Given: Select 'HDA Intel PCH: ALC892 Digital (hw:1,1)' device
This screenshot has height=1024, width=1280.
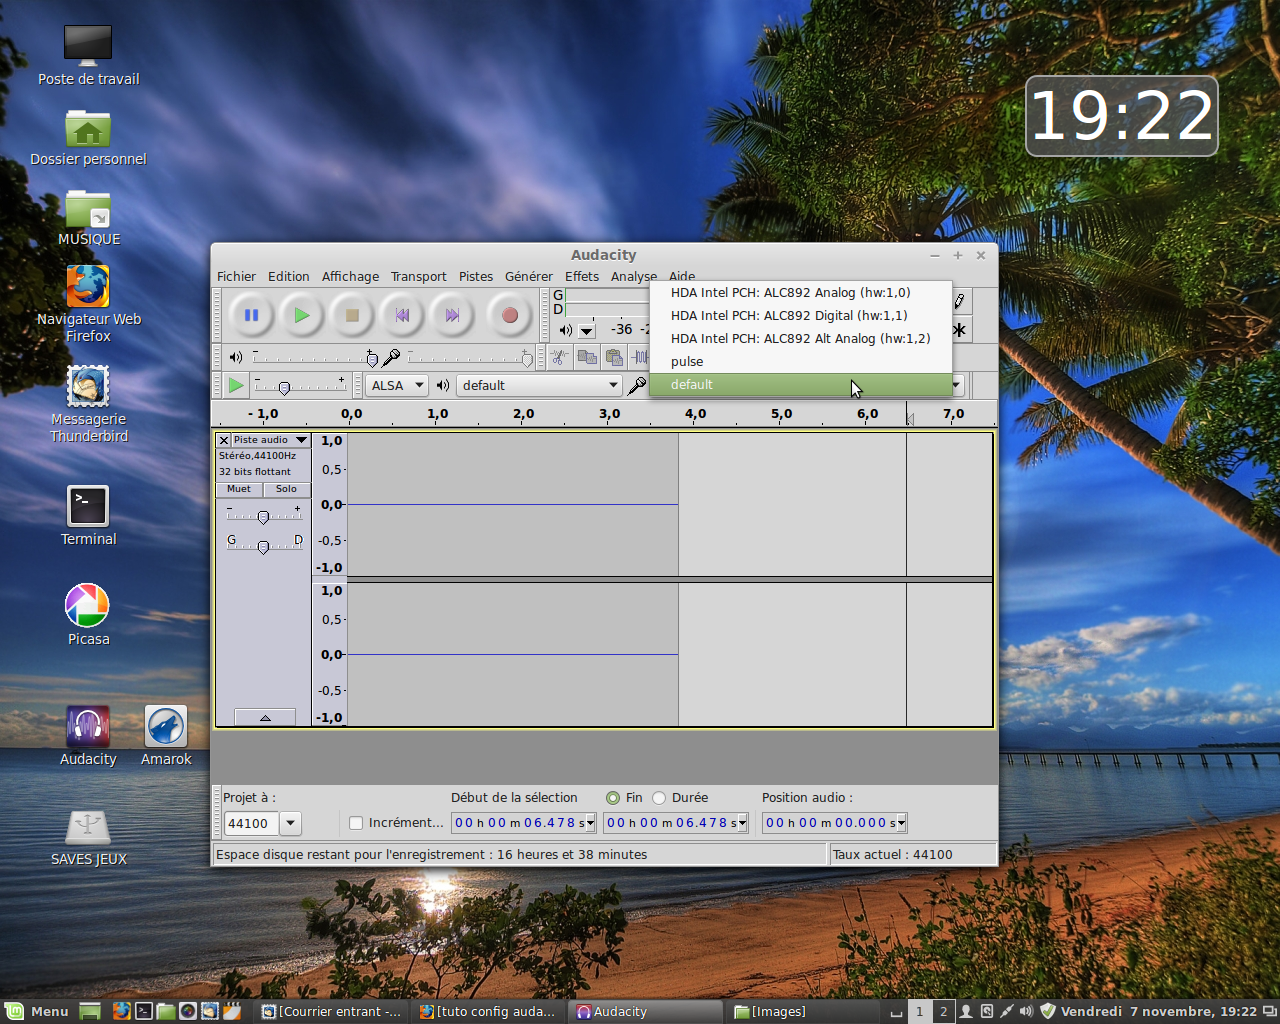Looking at the screenshot, I should (x=801, y=316).
